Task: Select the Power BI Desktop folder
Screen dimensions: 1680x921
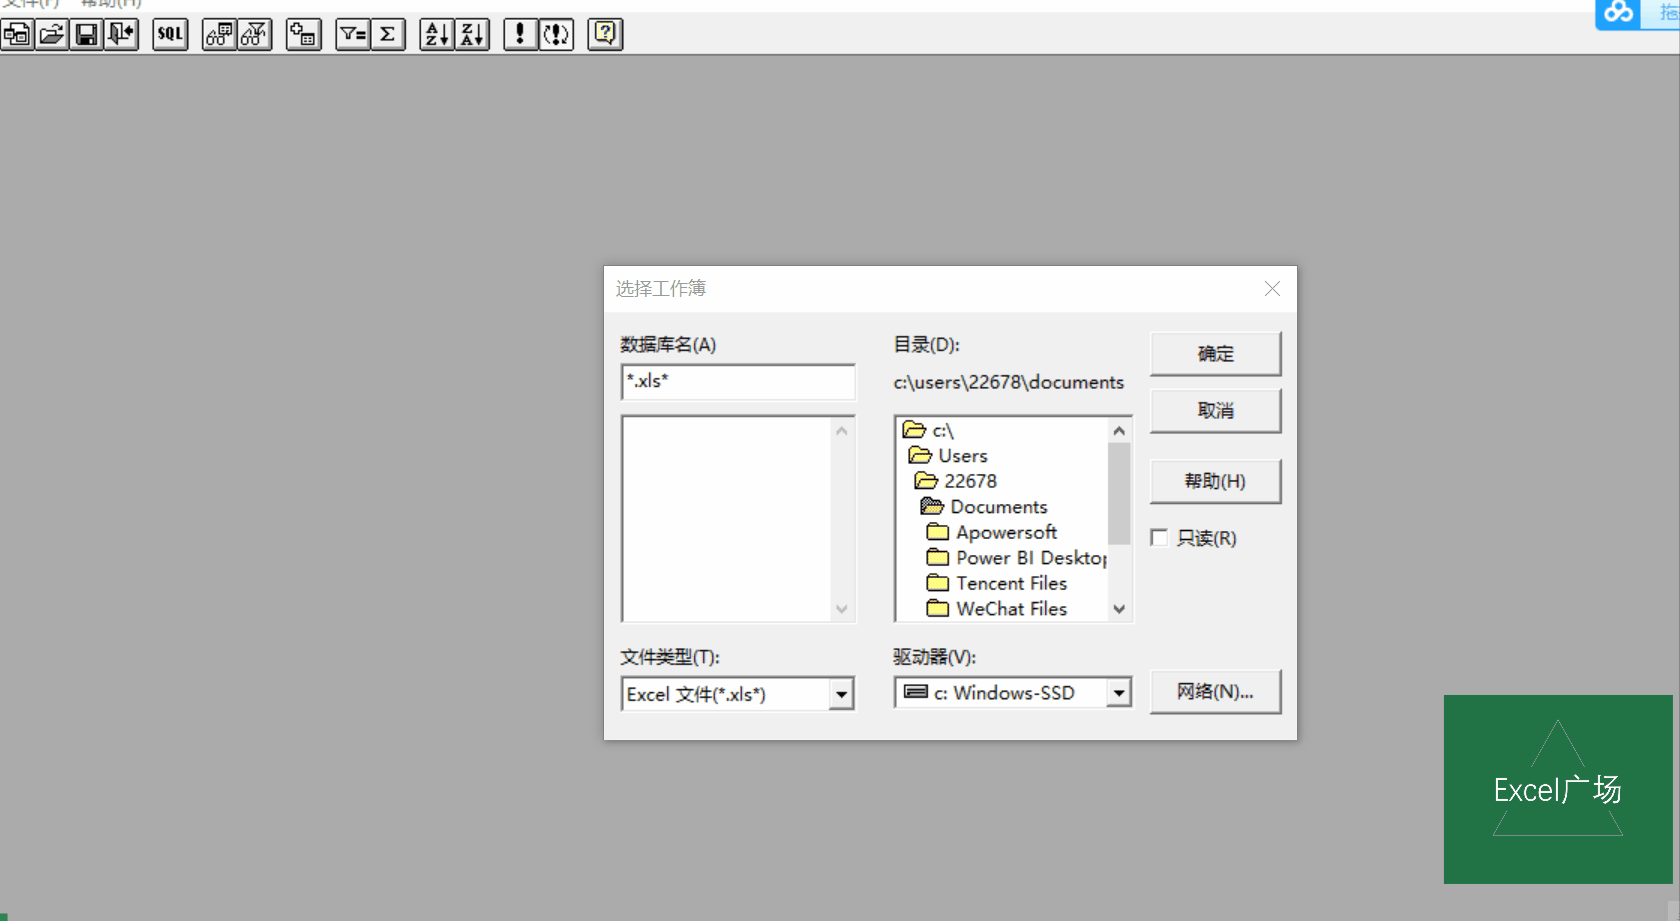Action: (x=1017, y=558)
